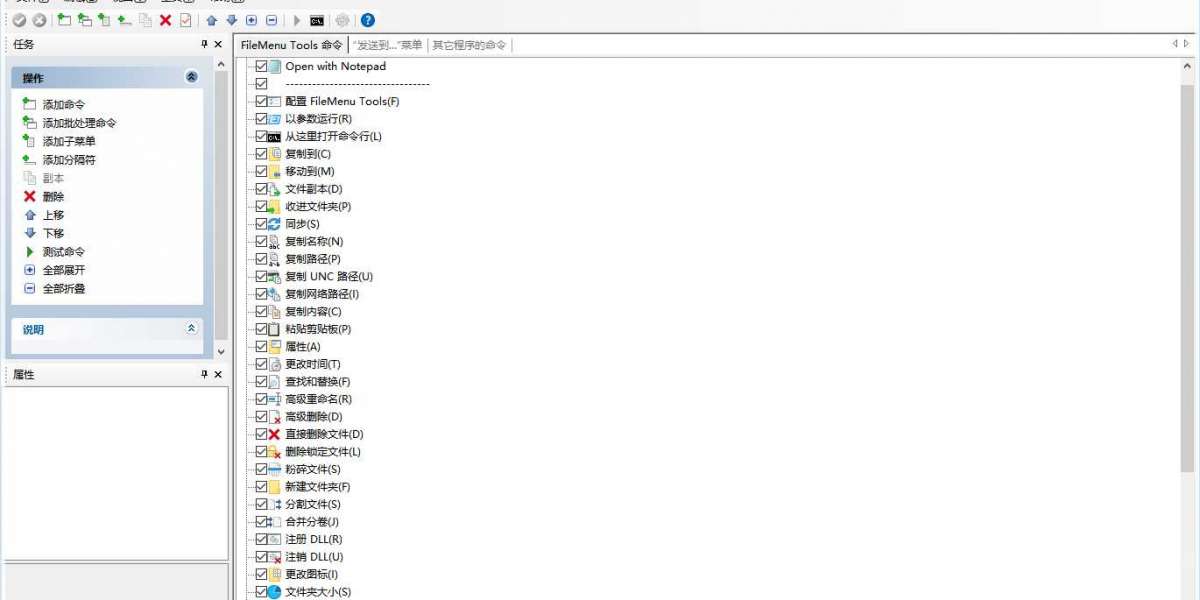Click the Expand All plus toolbar icon
1200x600 pixels.
click(x=252, y=20)
